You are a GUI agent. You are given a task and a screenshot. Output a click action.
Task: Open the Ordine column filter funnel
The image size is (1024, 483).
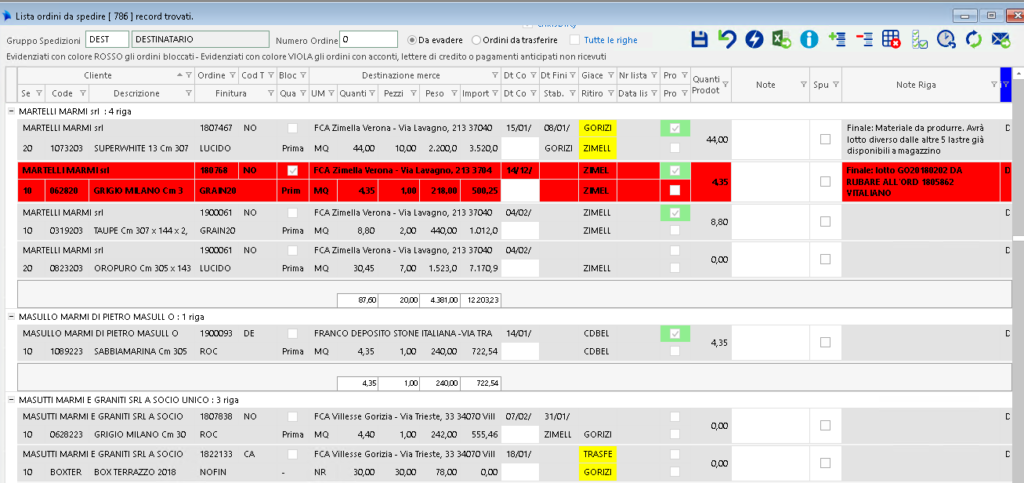232,76
